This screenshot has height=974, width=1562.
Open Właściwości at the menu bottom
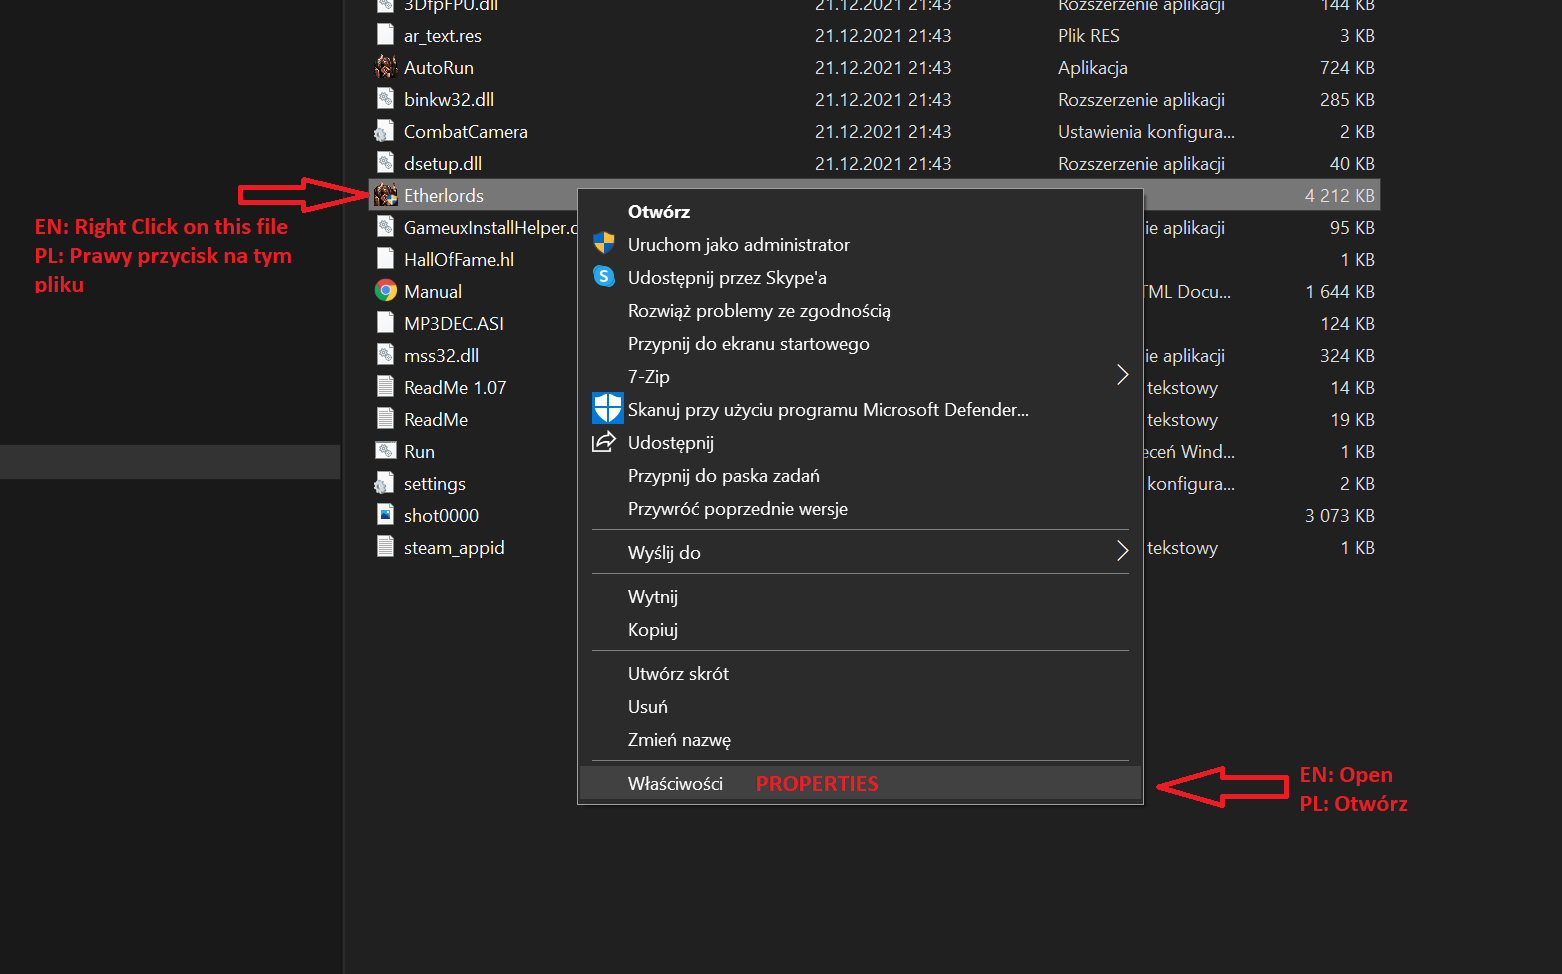(860, 783)
